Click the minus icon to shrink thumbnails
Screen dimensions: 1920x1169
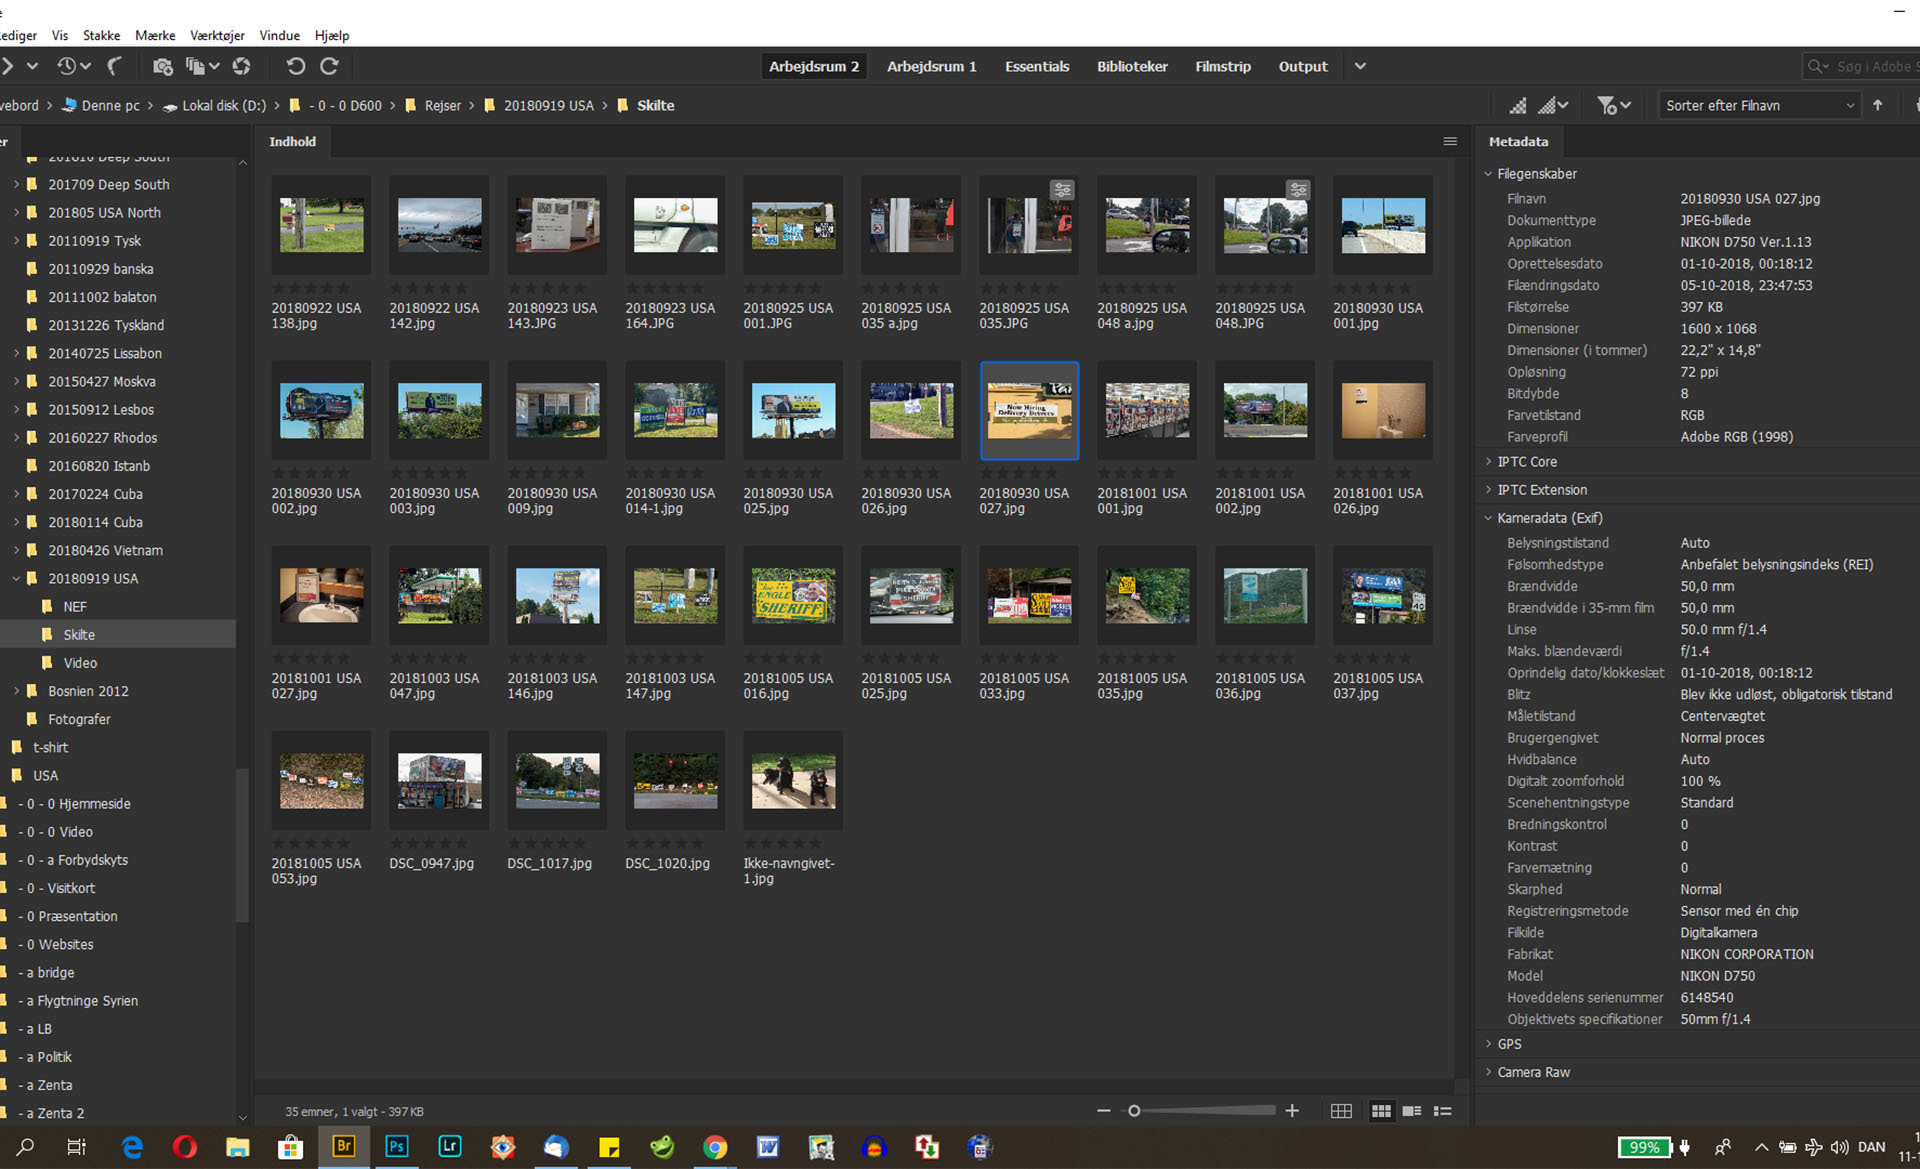tap(1104, 1111)
